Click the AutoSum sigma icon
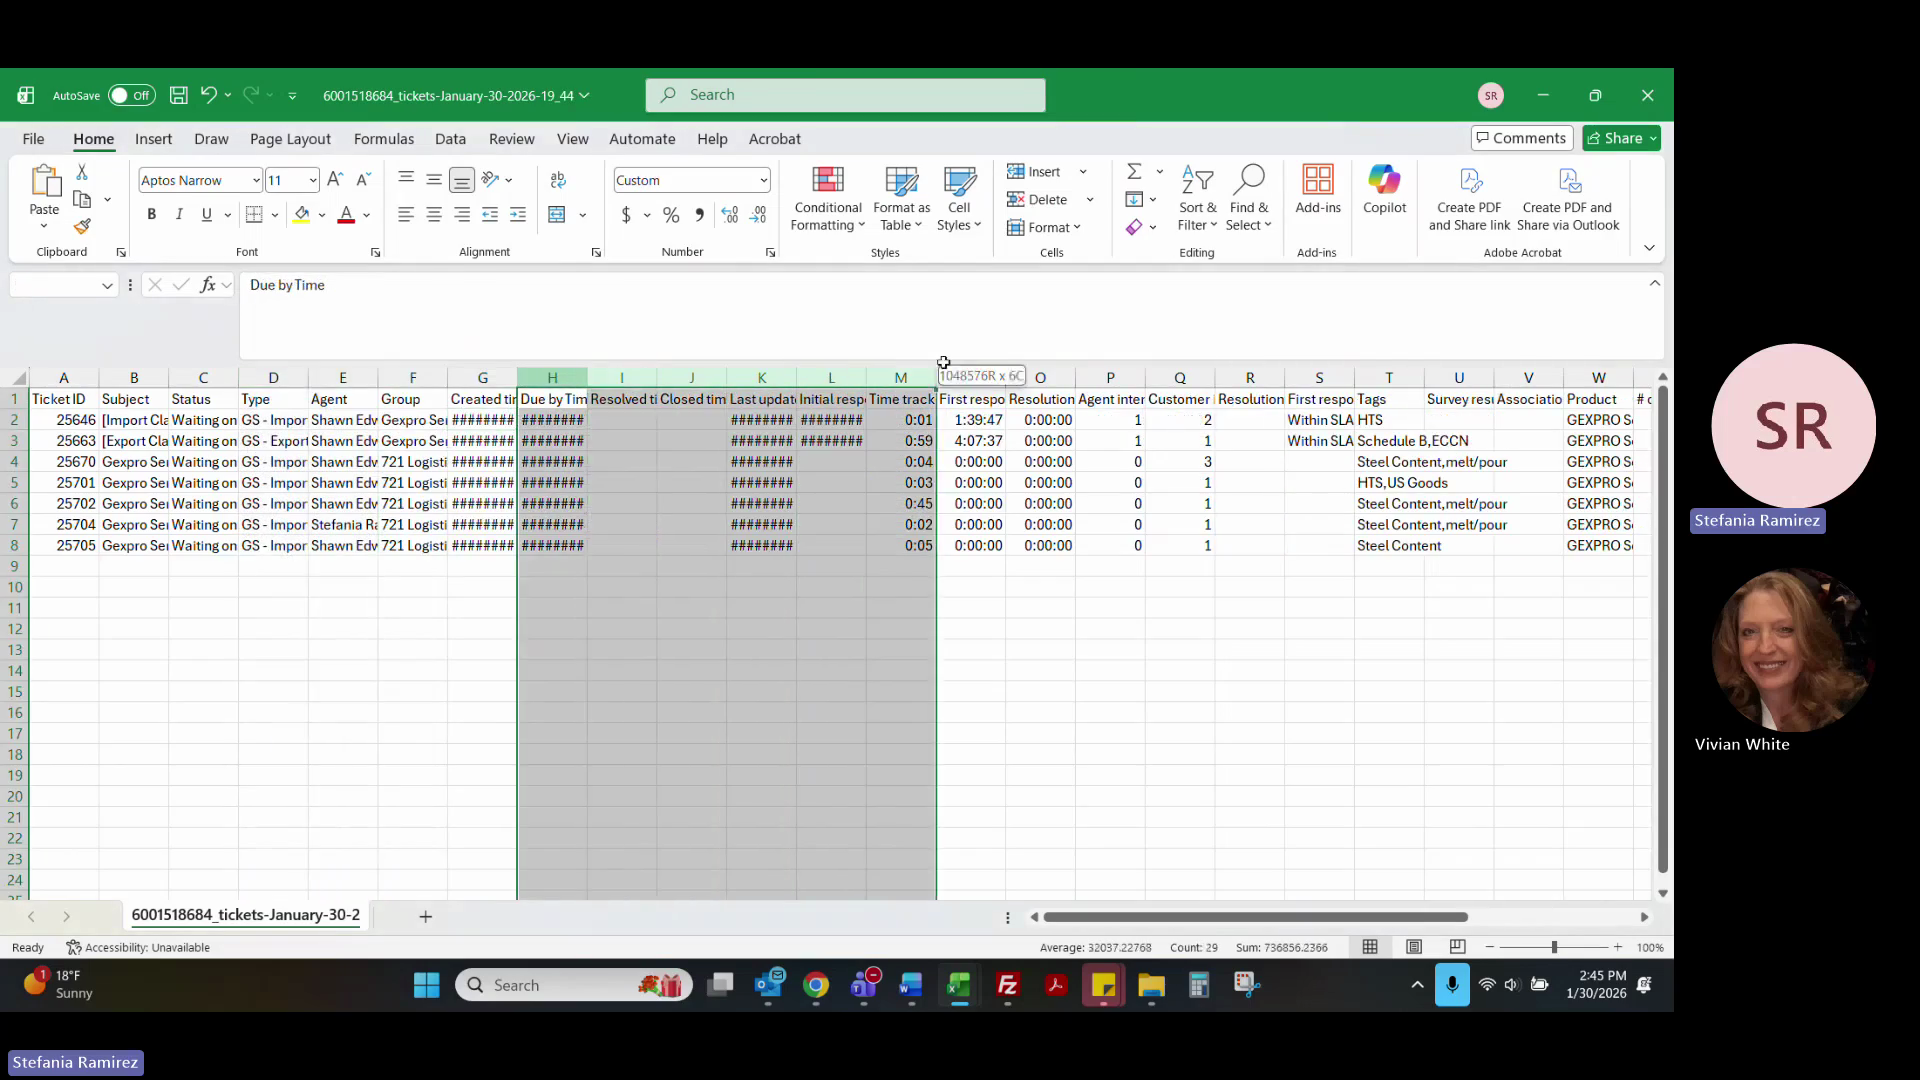Image resolution: width=1920 pixels, height=1080 pixels. [1134, 171]
